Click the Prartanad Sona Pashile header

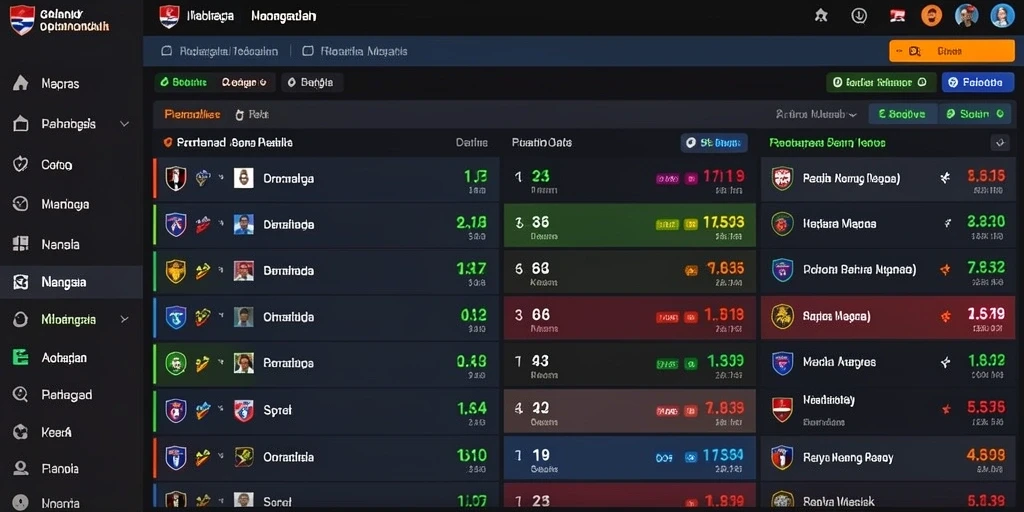coord(234,142)
